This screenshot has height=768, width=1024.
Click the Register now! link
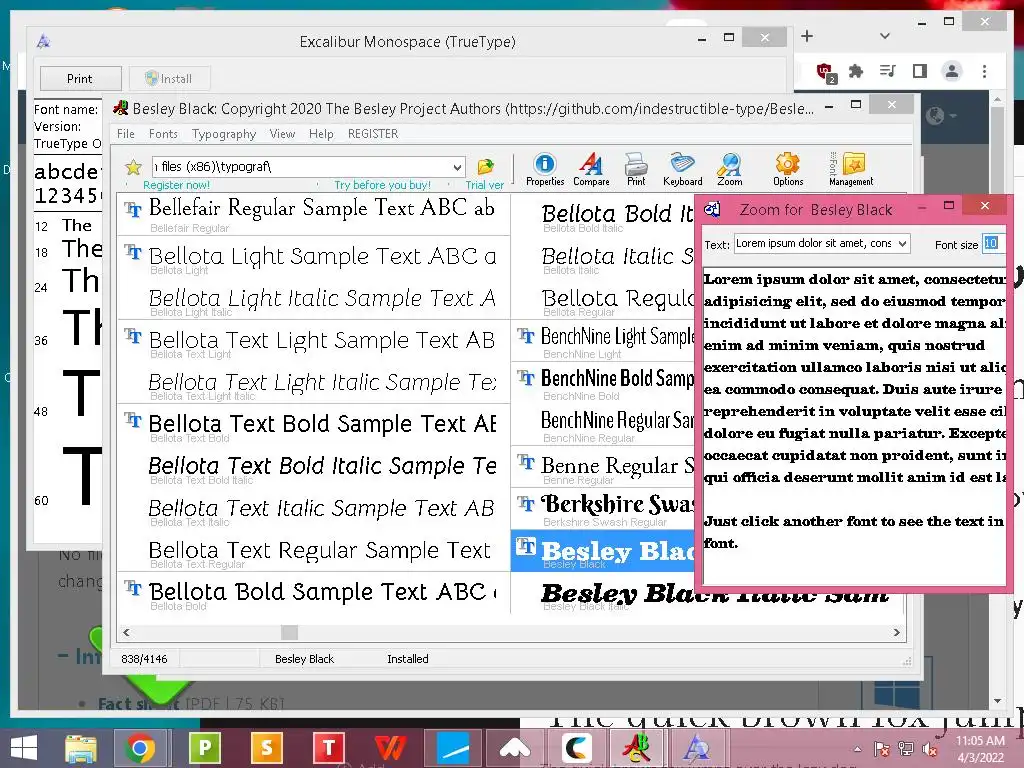click(x=176, y=185)
